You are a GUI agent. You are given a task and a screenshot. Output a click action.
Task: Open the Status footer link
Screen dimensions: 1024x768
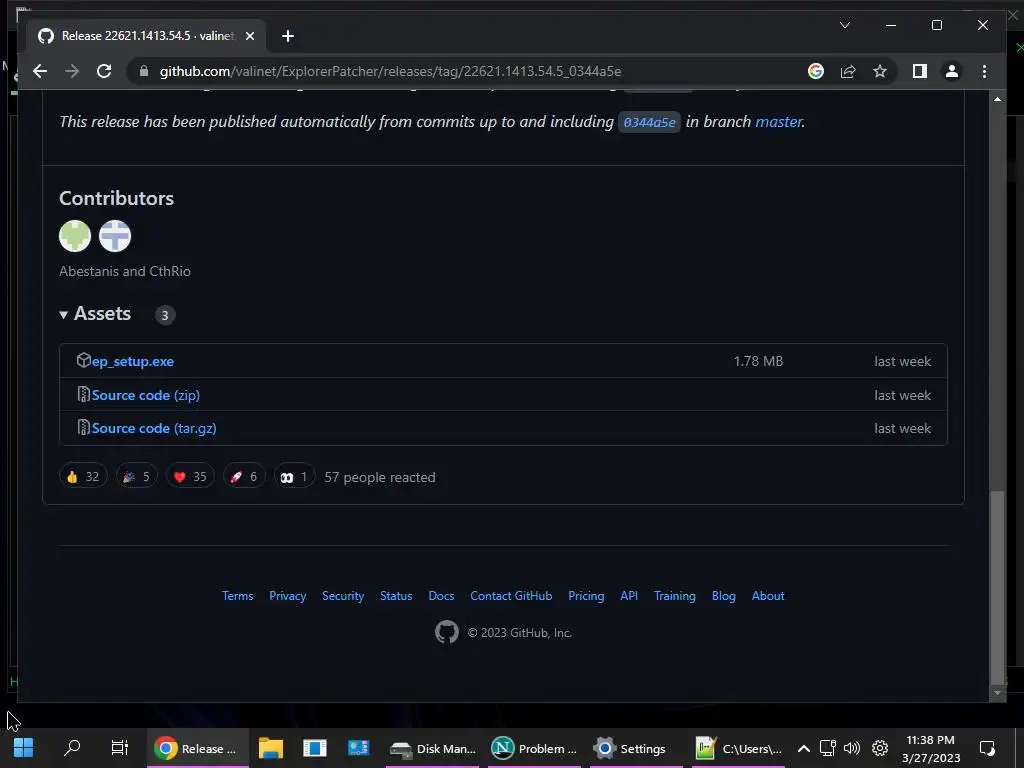pos(396,596)
